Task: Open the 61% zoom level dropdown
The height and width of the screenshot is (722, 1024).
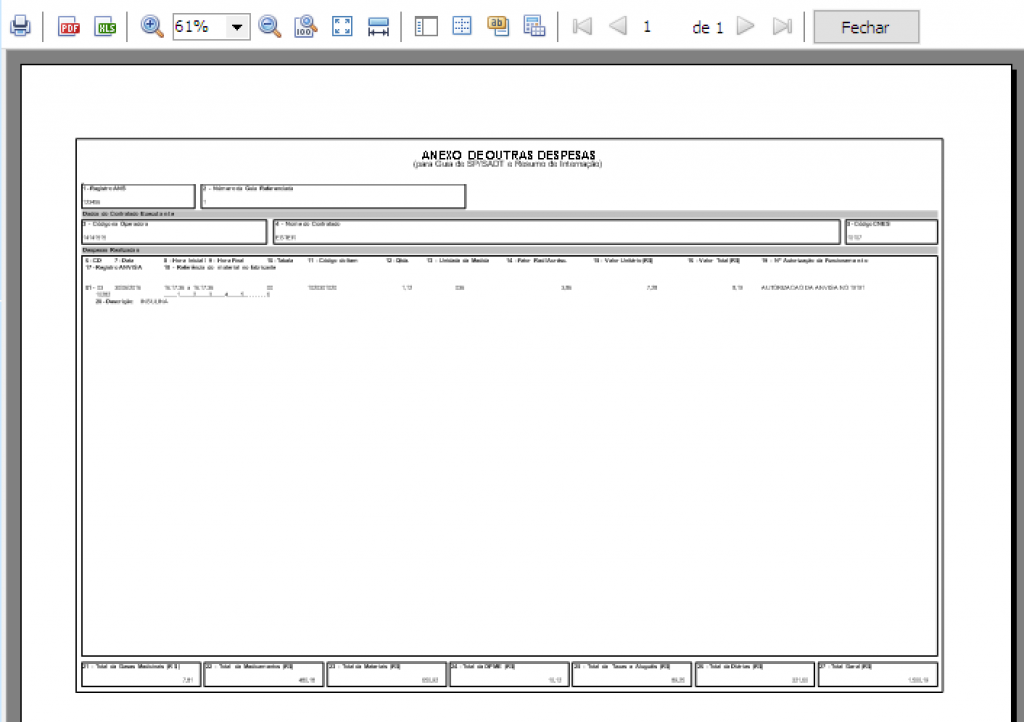Action: pos(238,28)
